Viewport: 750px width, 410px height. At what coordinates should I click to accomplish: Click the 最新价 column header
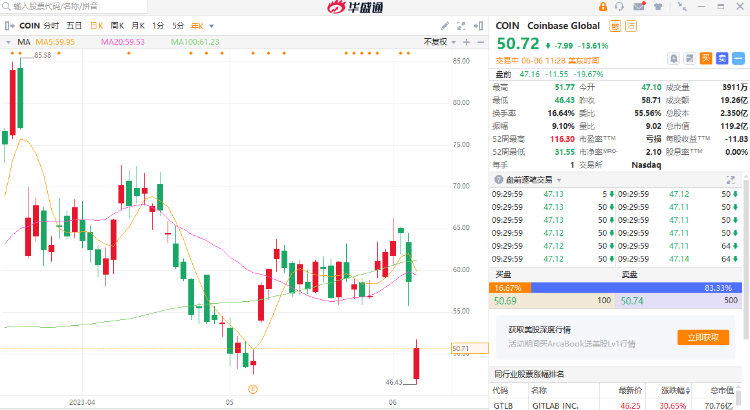coord(630,390)
